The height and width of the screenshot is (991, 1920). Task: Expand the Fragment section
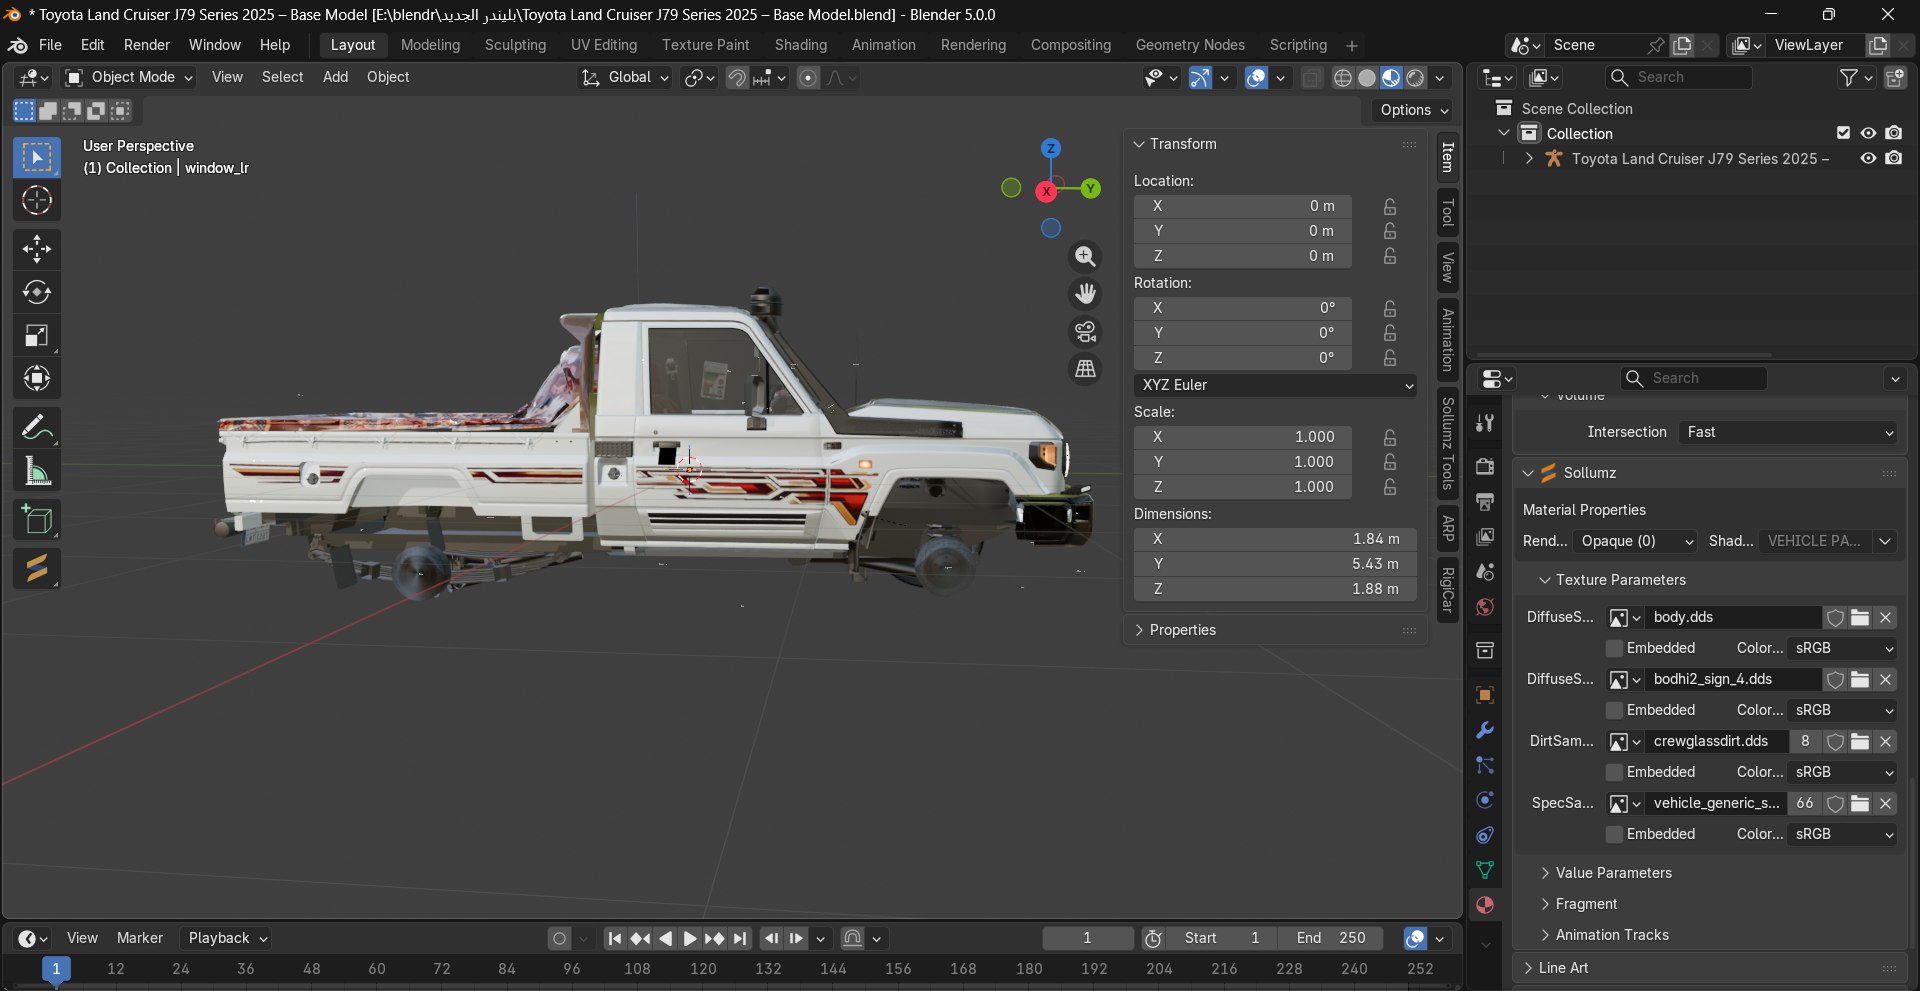coord(1578,904)
